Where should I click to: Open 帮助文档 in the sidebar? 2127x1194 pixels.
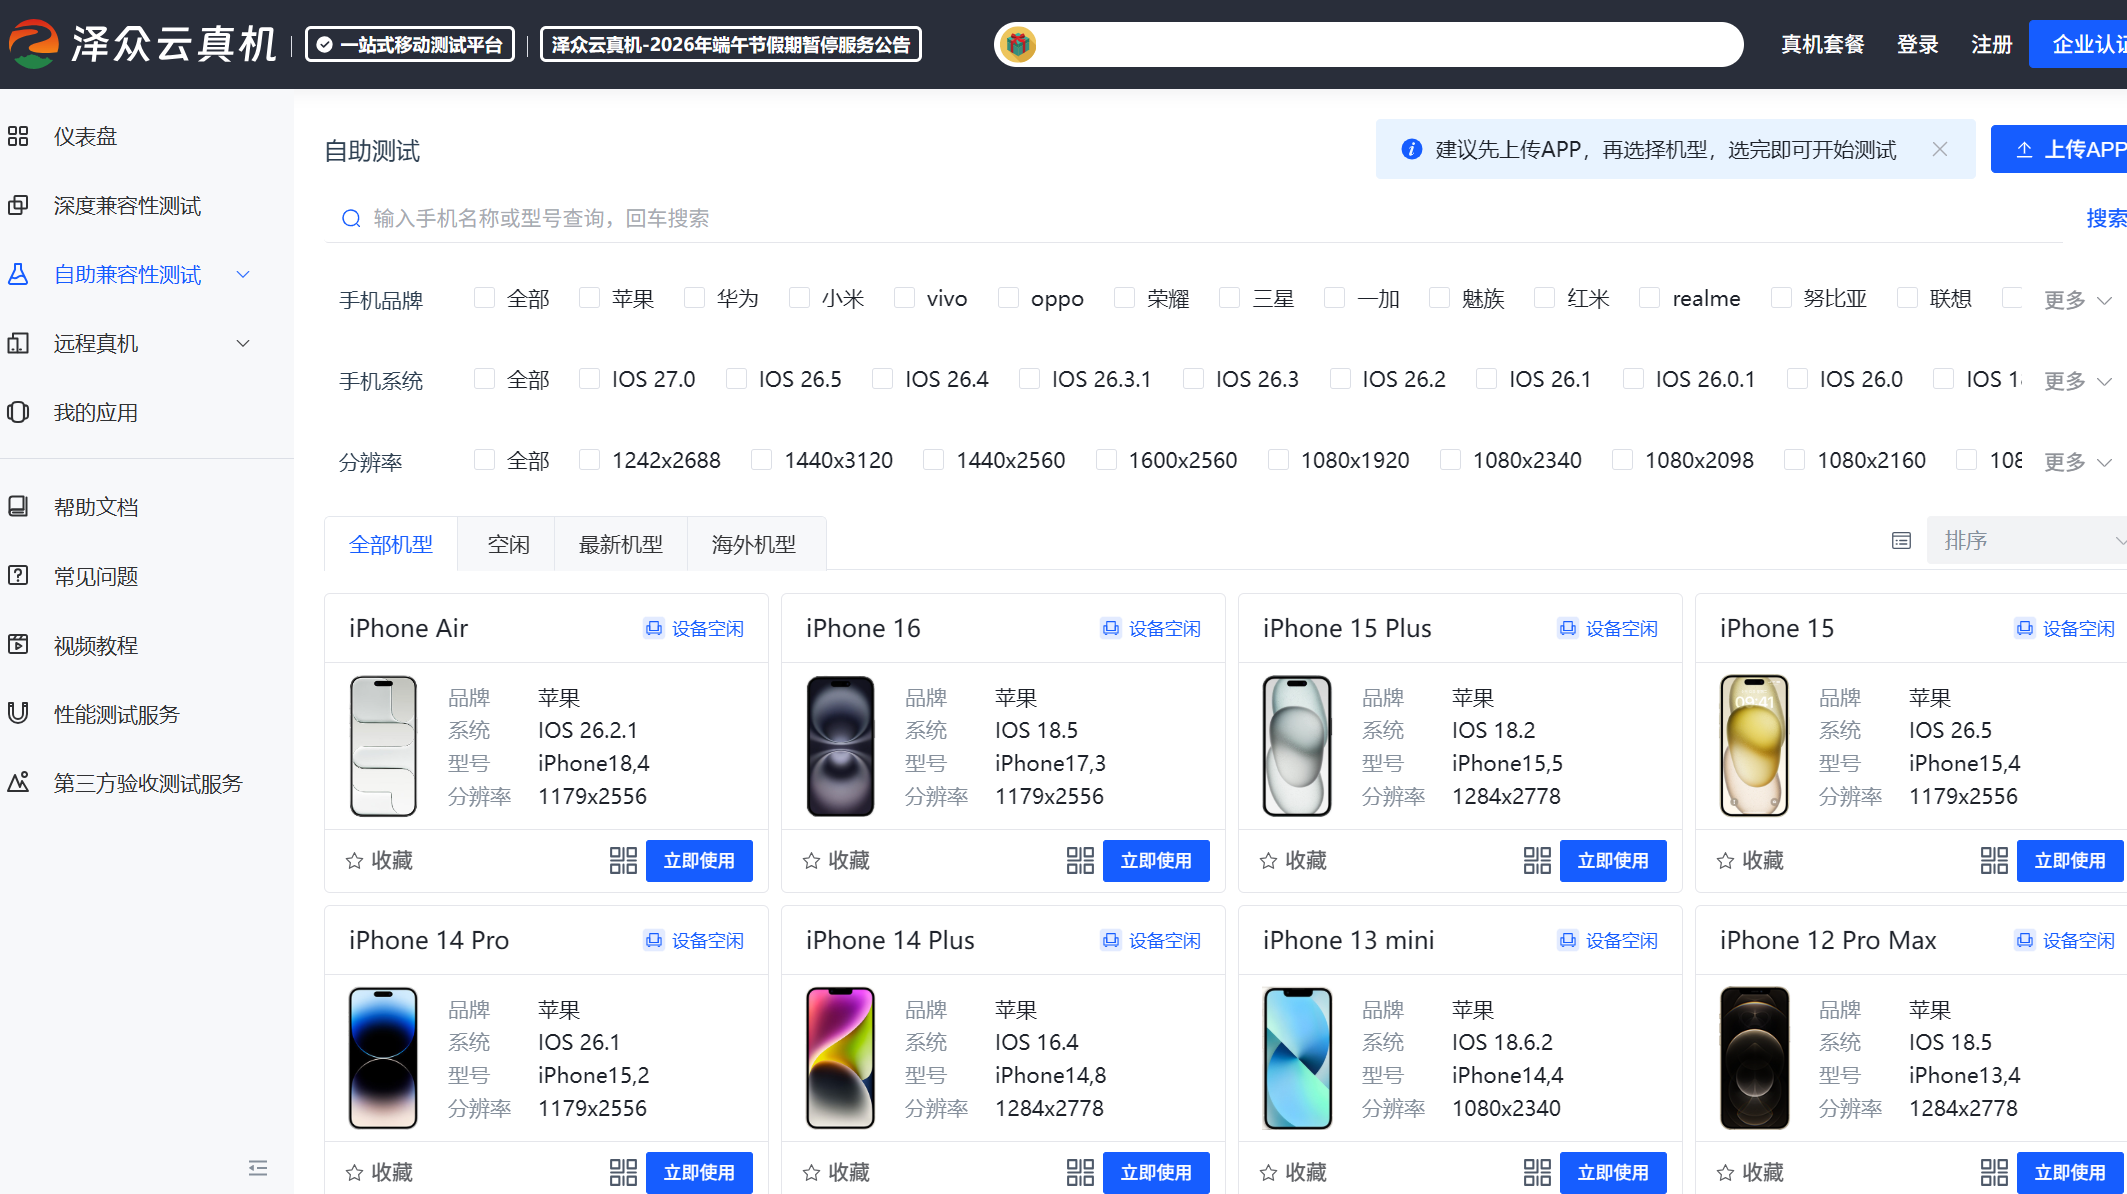(x=96, y=507)
